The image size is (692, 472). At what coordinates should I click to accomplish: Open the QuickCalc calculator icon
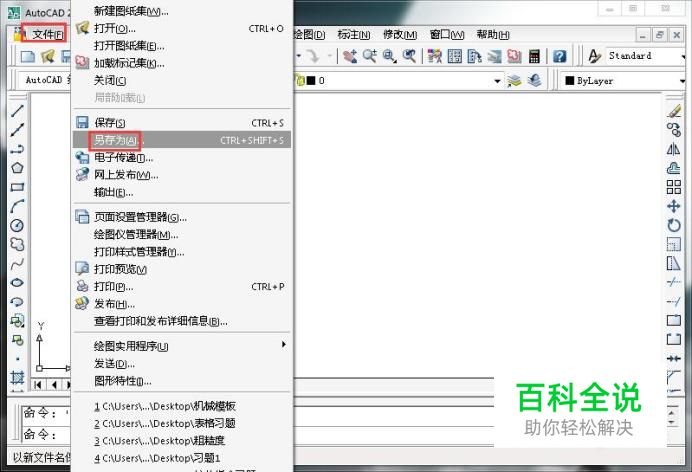tap(534, 56)
